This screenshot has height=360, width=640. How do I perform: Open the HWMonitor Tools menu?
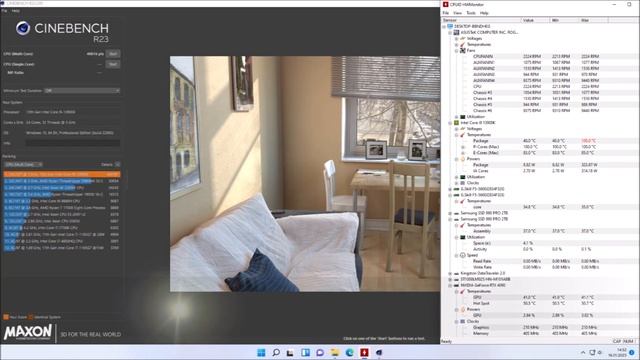(471, 13)
